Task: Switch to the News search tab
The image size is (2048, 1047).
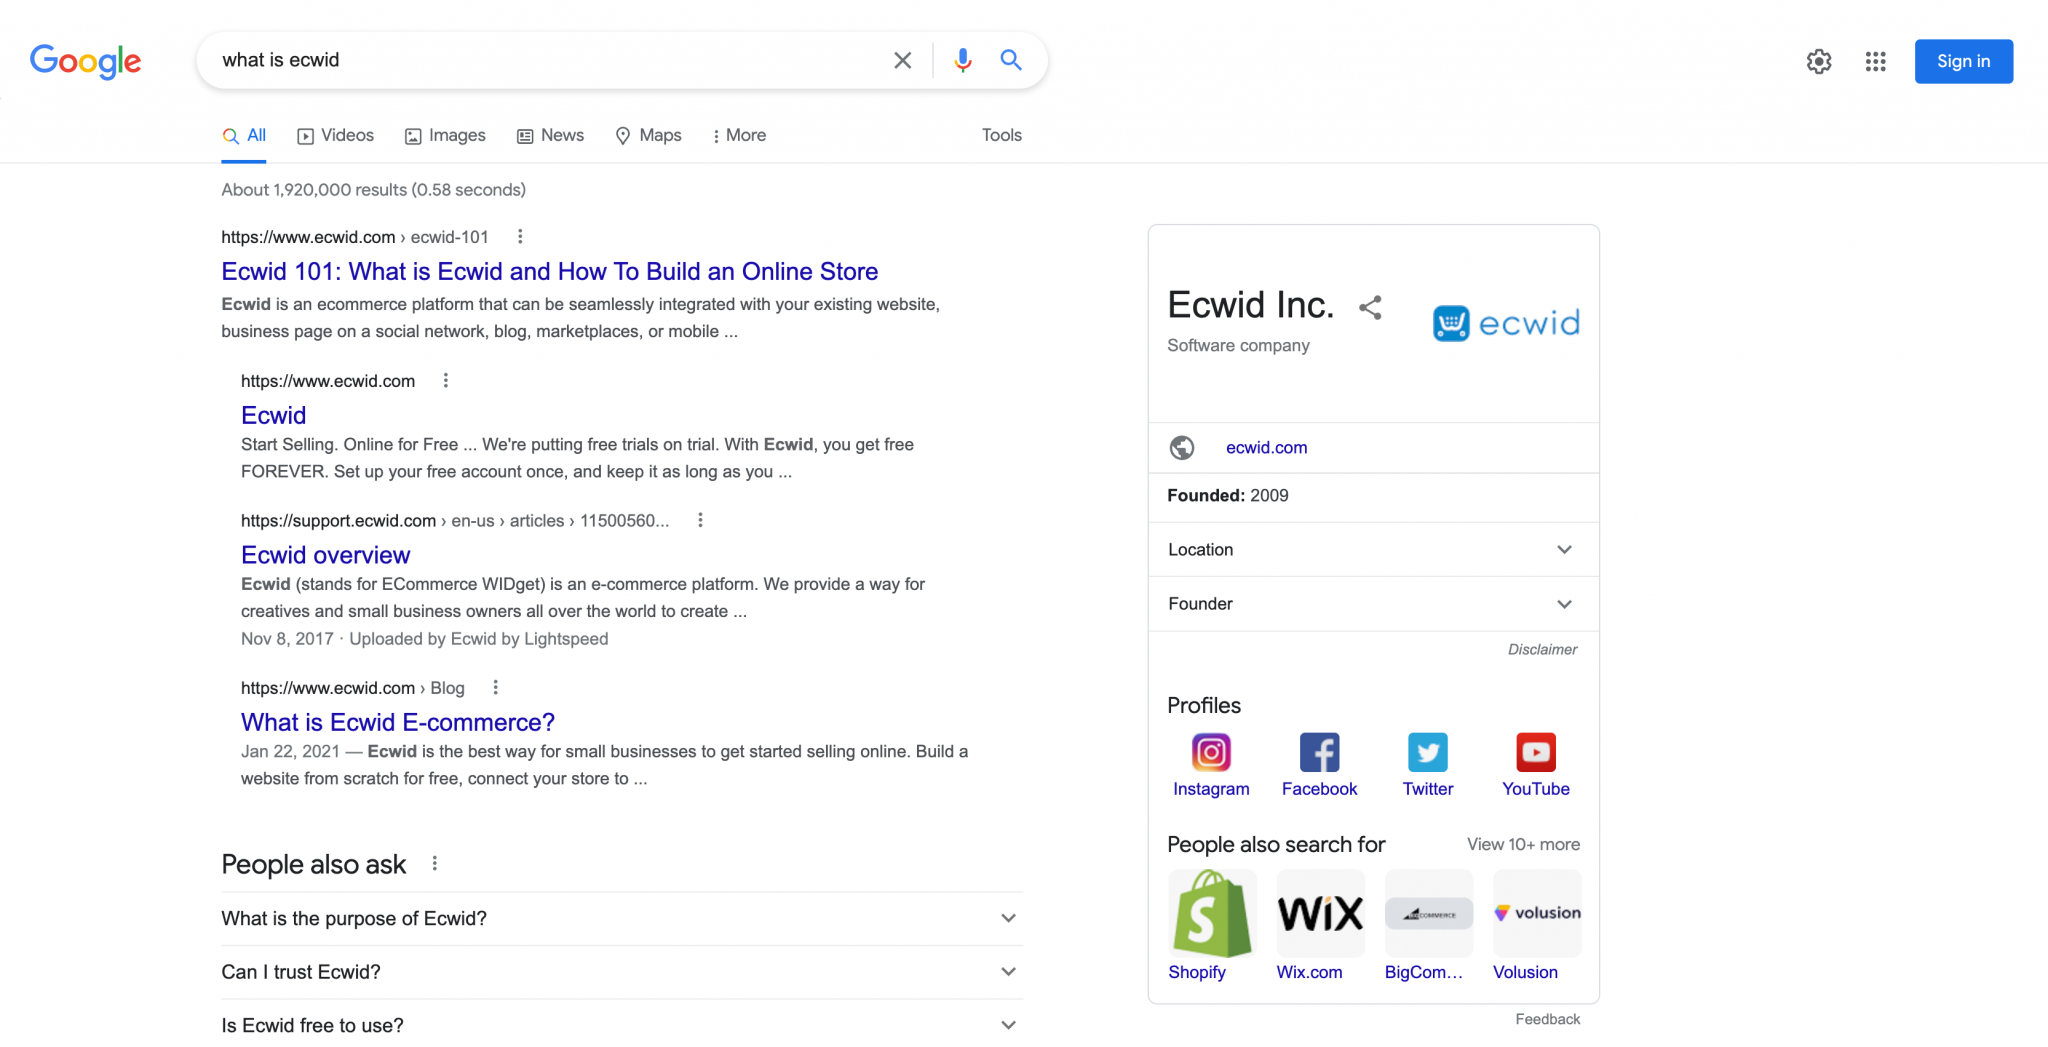Action: [x=550, y=135]
